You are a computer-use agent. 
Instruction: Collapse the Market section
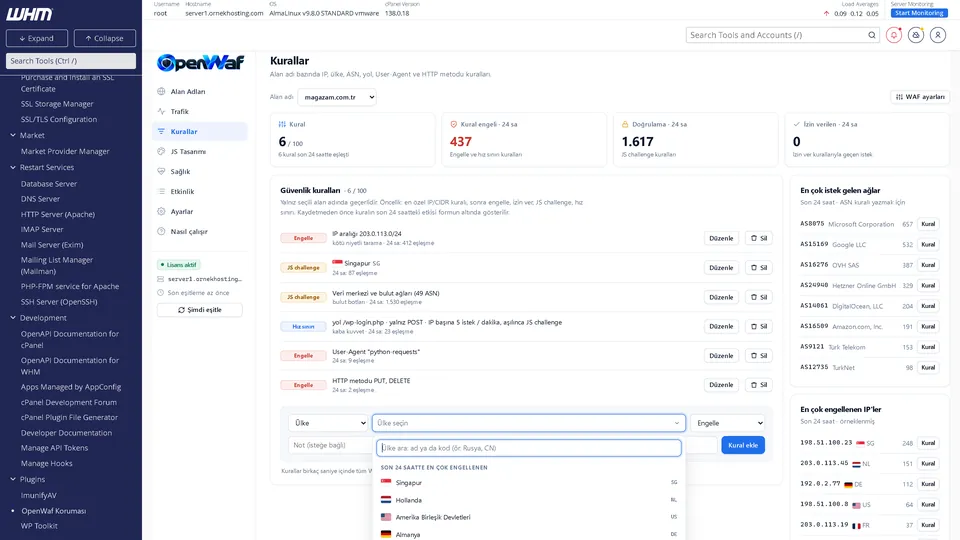pyautogui.click(x=13, y=135)
